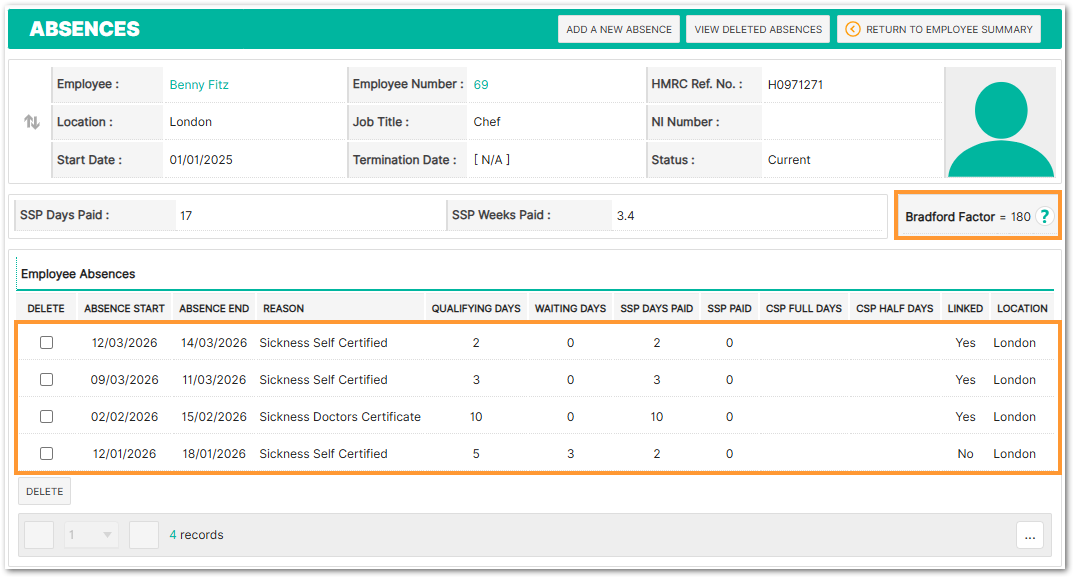Screen dimensions: 1074x578
Task: Click the next page button in pager
Action: click(144, 535)
